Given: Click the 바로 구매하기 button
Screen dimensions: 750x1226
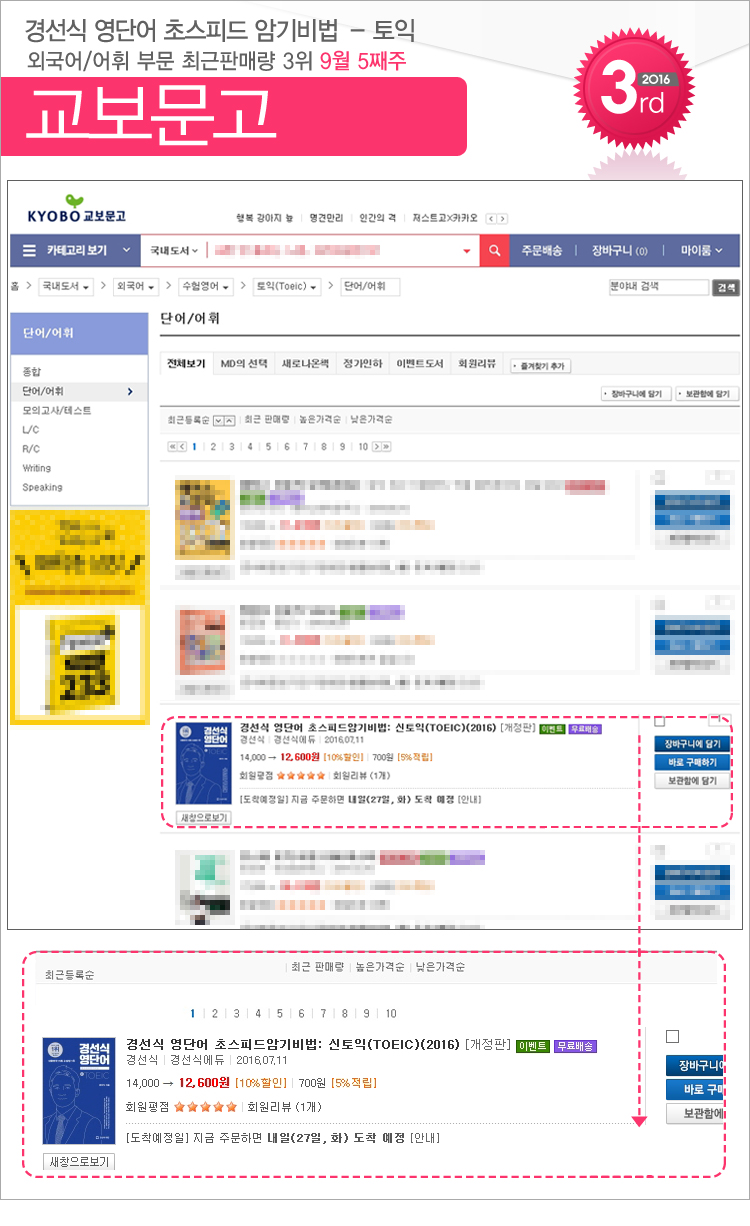Looking at the screenshot, I should 693,762.
